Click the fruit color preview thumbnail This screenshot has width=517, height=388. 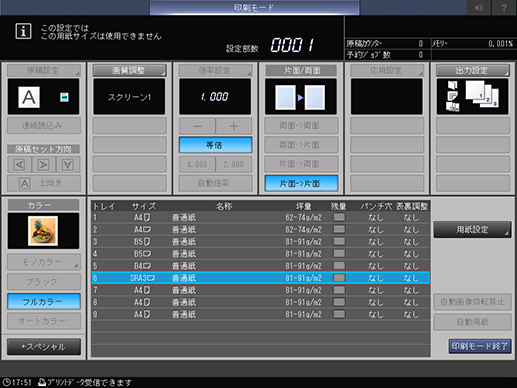tap(43, 231)
